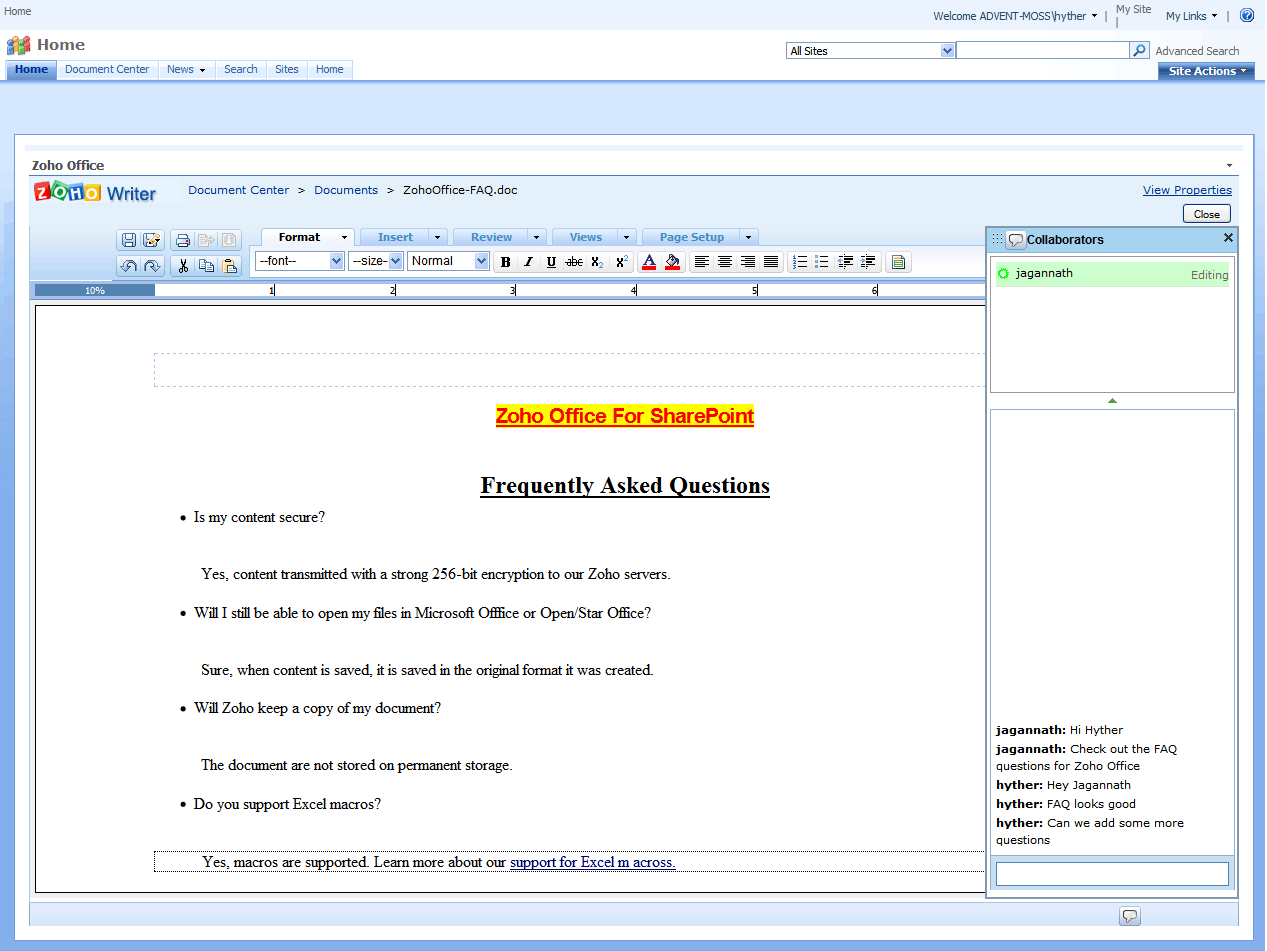Align text to center
Screen dimensions: 1267x951
(x=725, y=262)
